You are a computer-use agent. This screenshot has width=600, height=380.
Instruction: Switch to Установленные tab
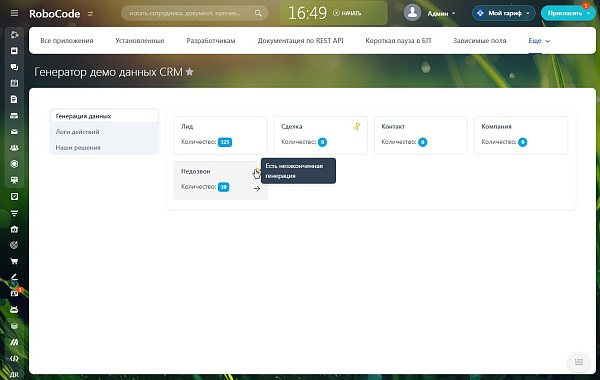[140, 41]
